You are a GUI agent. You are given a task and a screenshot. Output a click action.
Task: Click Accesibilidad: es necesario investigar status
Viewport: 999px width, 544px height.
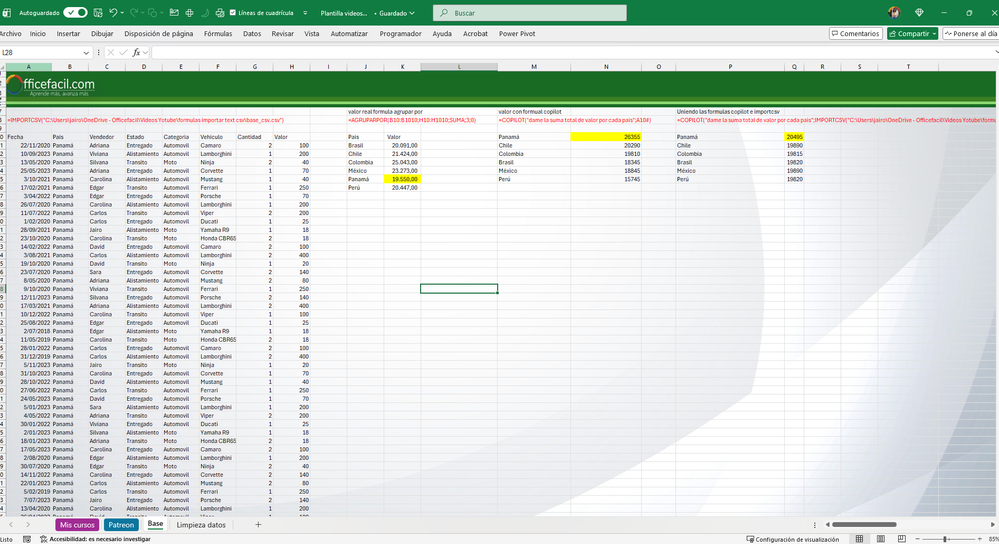coord(95,539)
